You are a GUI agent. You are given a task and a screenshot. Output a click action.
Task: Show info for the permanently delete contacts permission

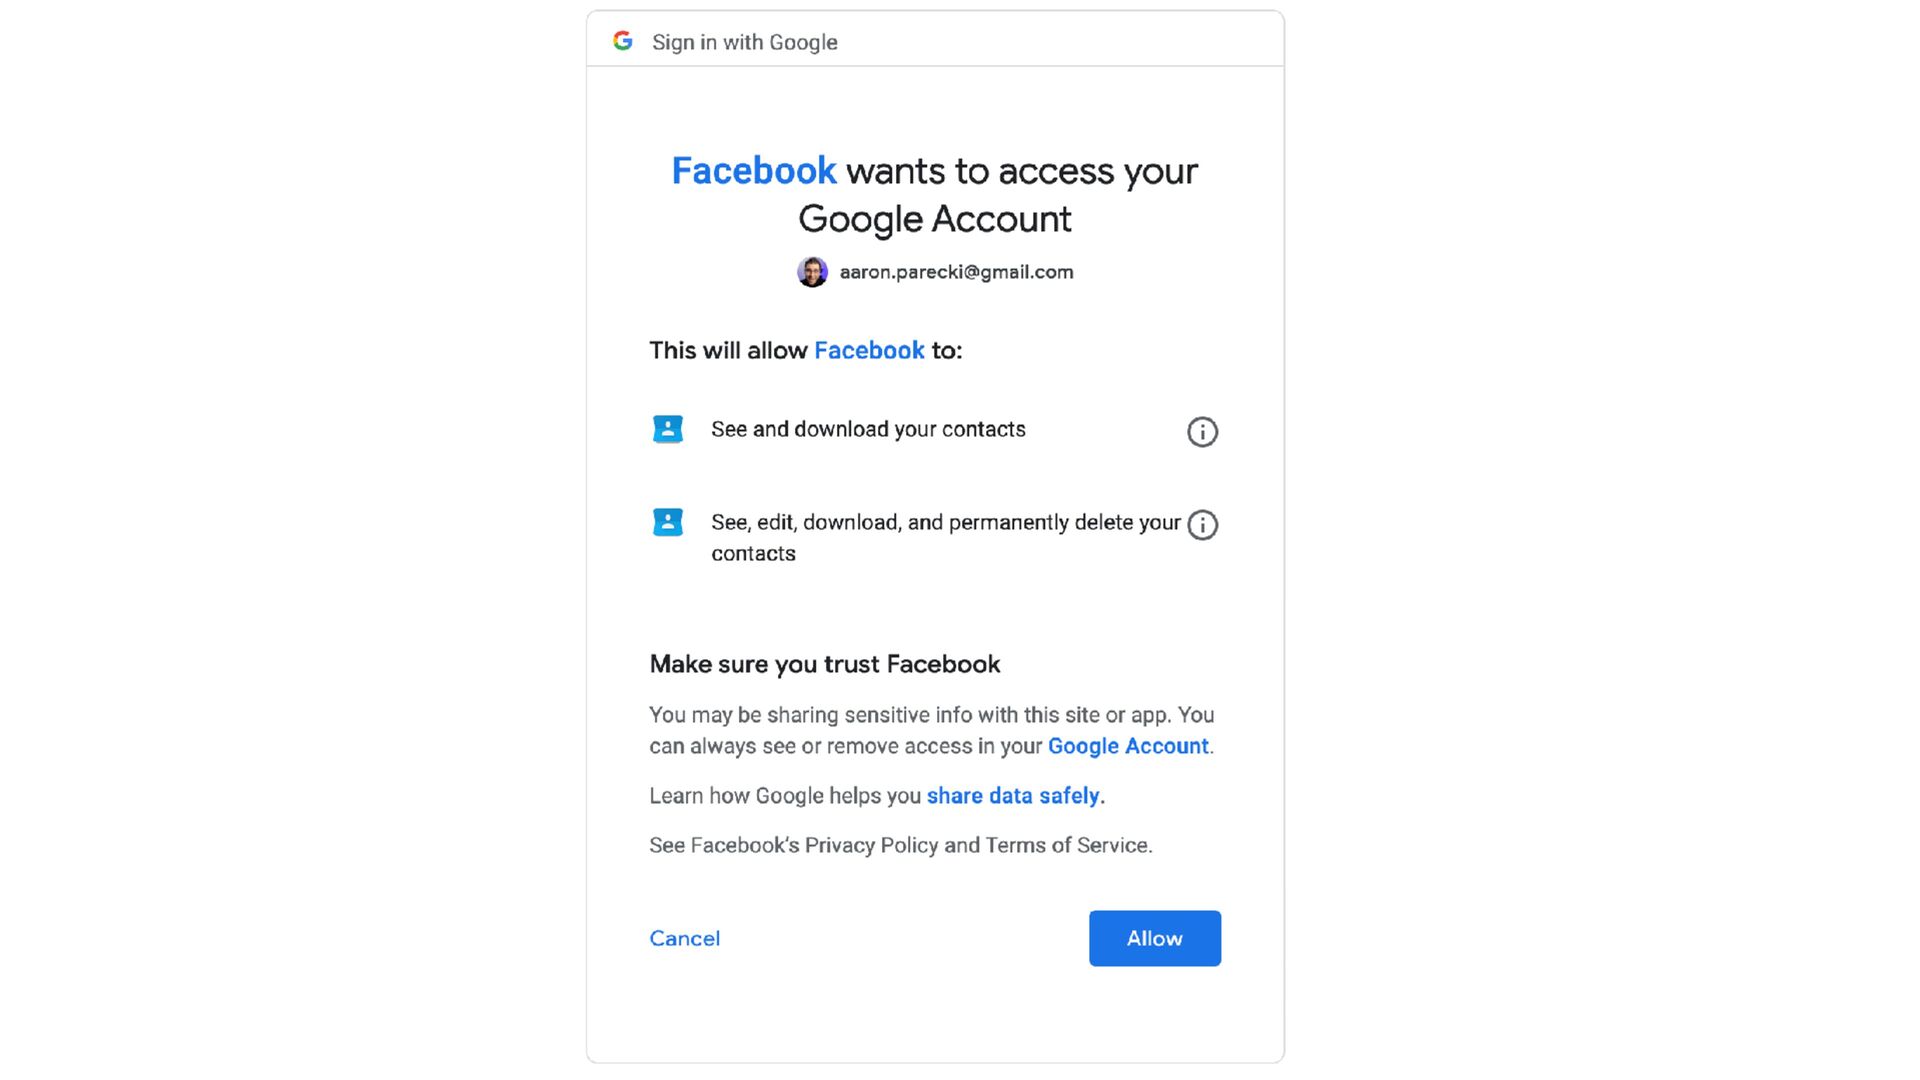(1202, 525)
